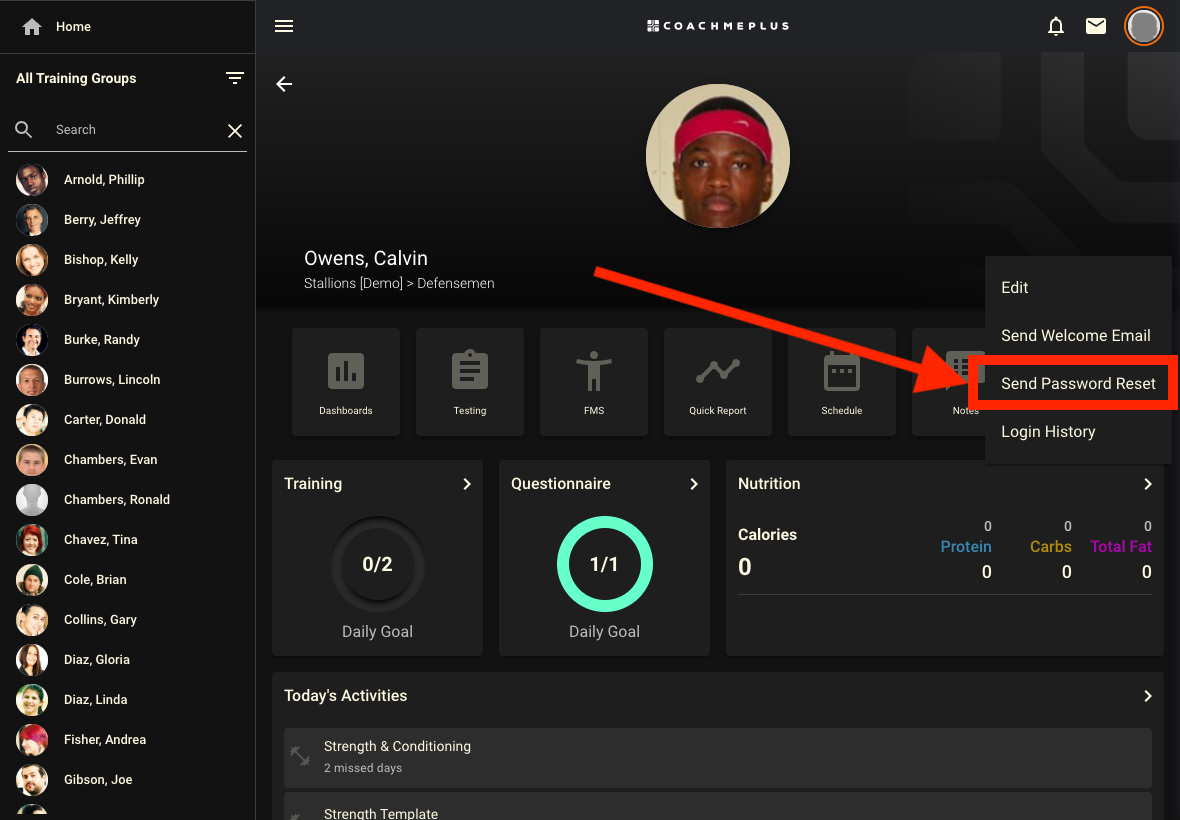
Task: Expand the Questionnaire card chevron
Action: [693, 484]
